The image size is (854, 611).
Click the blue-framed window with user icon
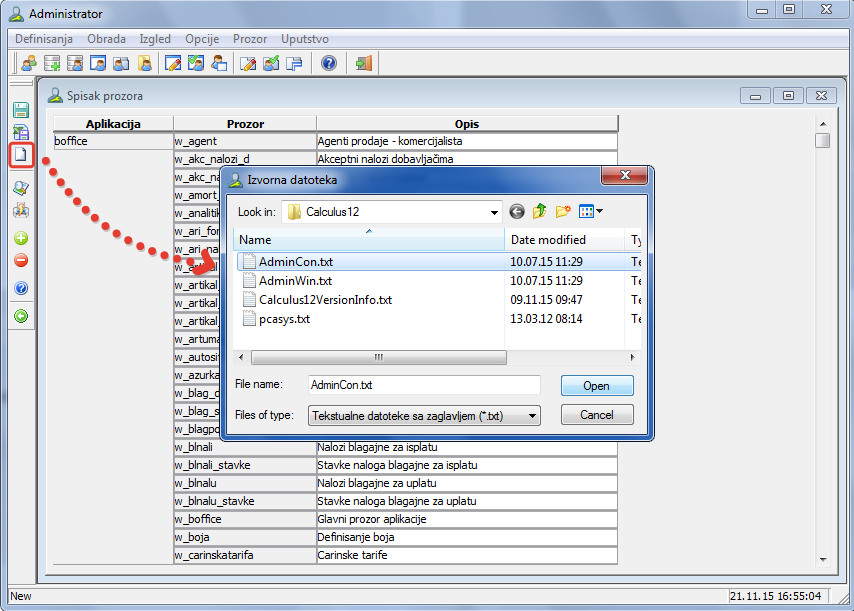pos(98,63)
